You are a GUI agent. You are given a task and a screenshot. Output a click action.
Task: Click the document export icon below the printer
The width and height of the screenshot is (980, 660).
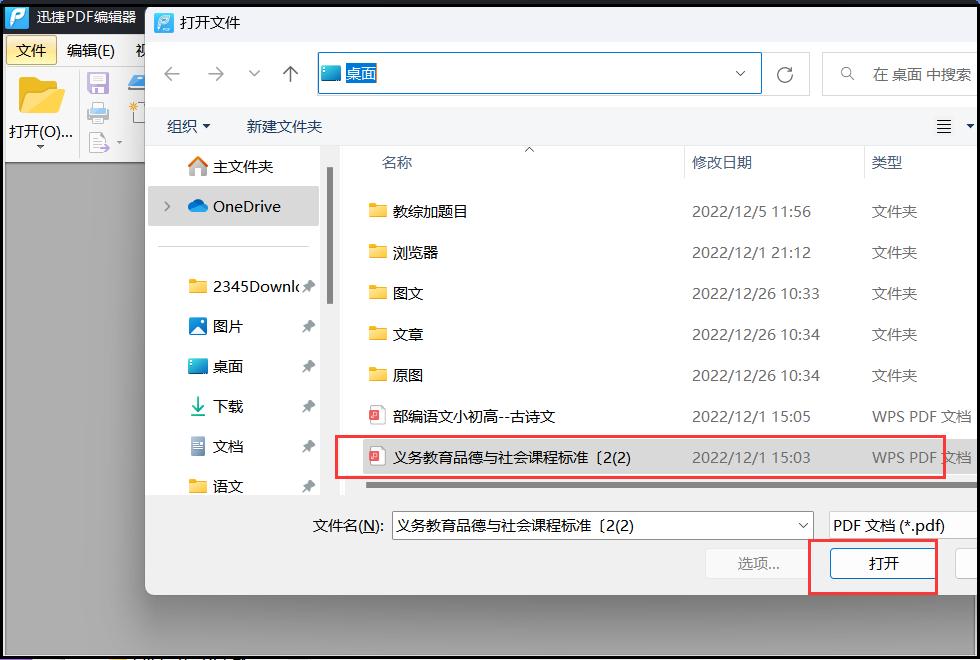coord(99,142)
